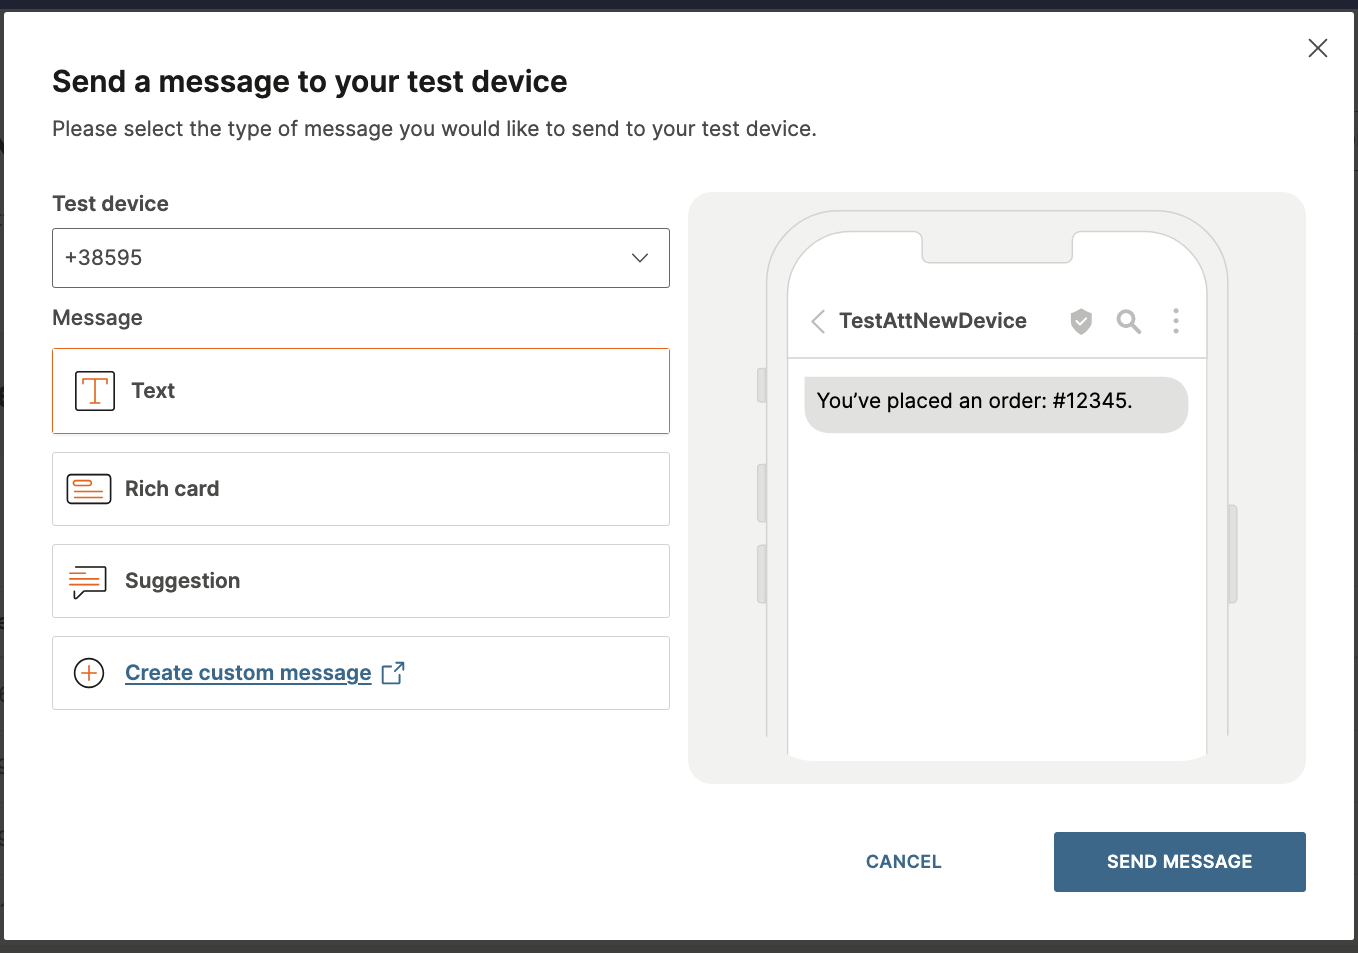This screenshot has width=1358, height=953.
Task: Click the shield verification icon in the chat preview
Action: click(1081, 321)
